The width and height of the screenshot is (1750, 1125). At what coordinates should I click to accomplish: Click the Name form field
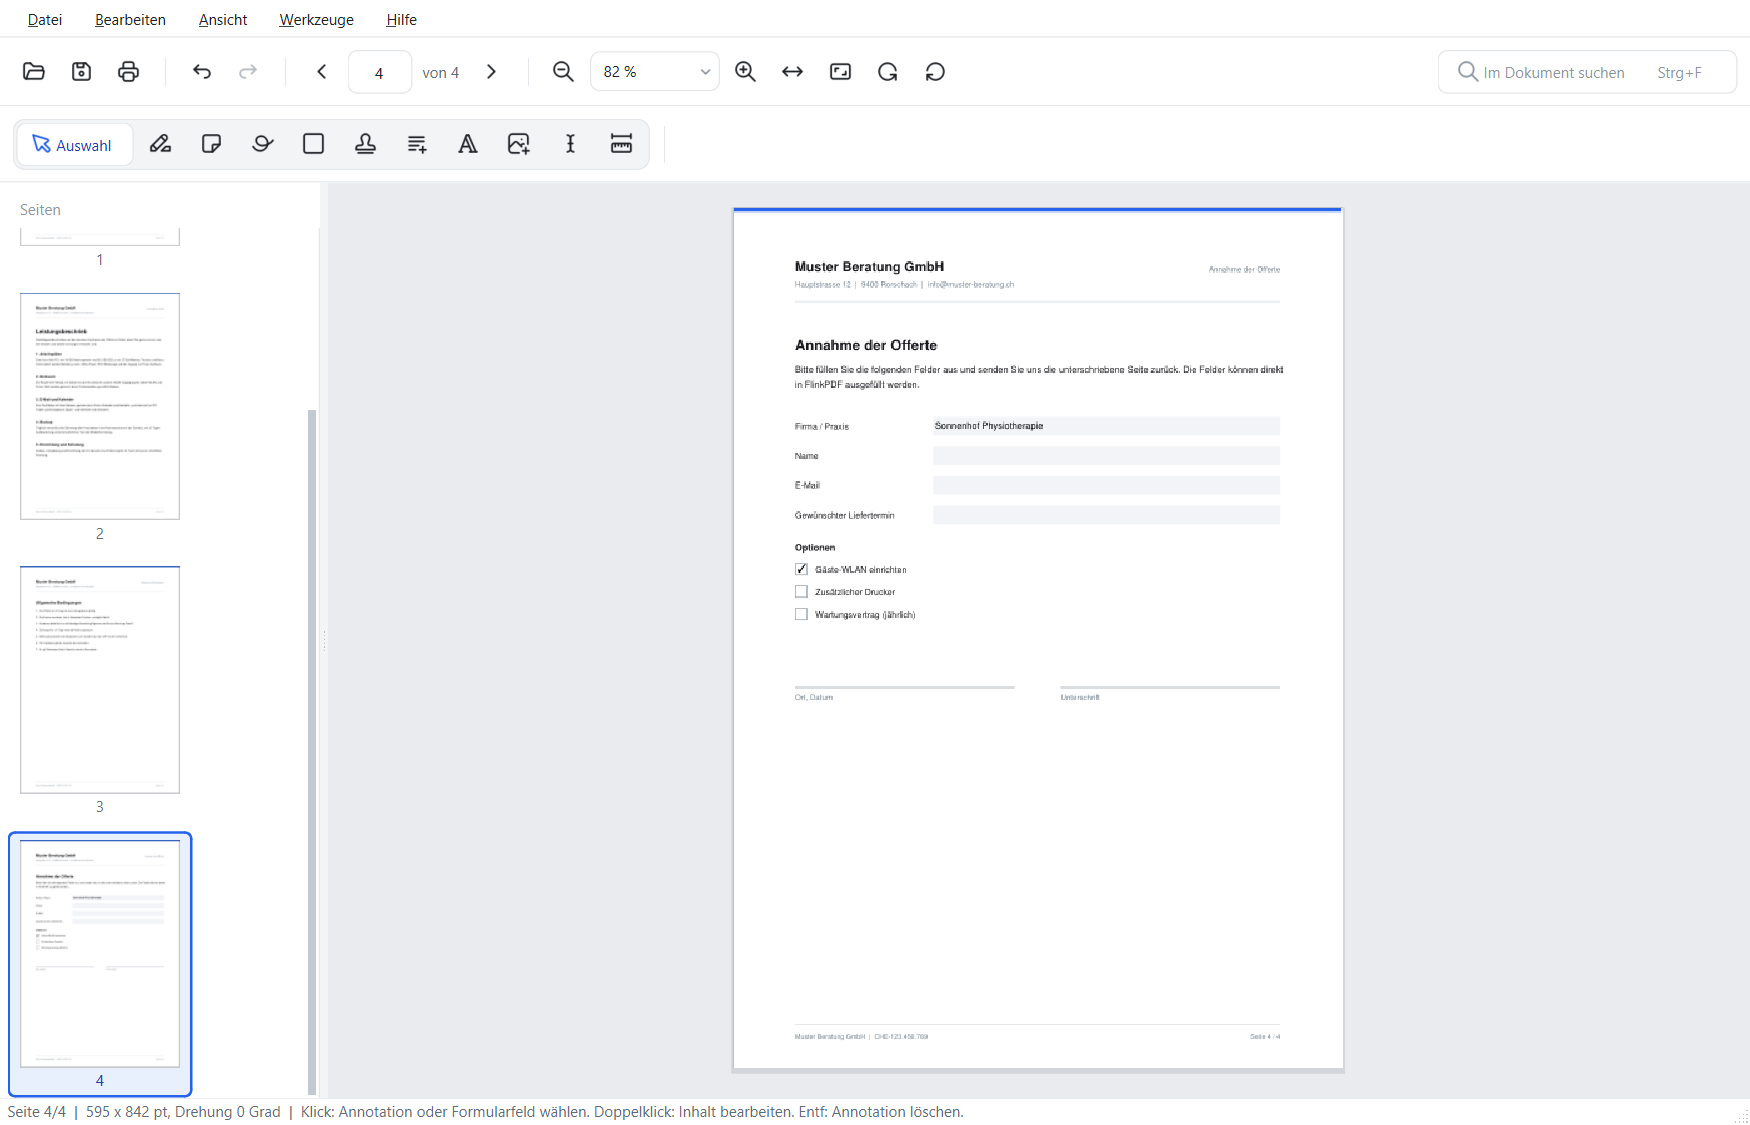[1106, 456]
